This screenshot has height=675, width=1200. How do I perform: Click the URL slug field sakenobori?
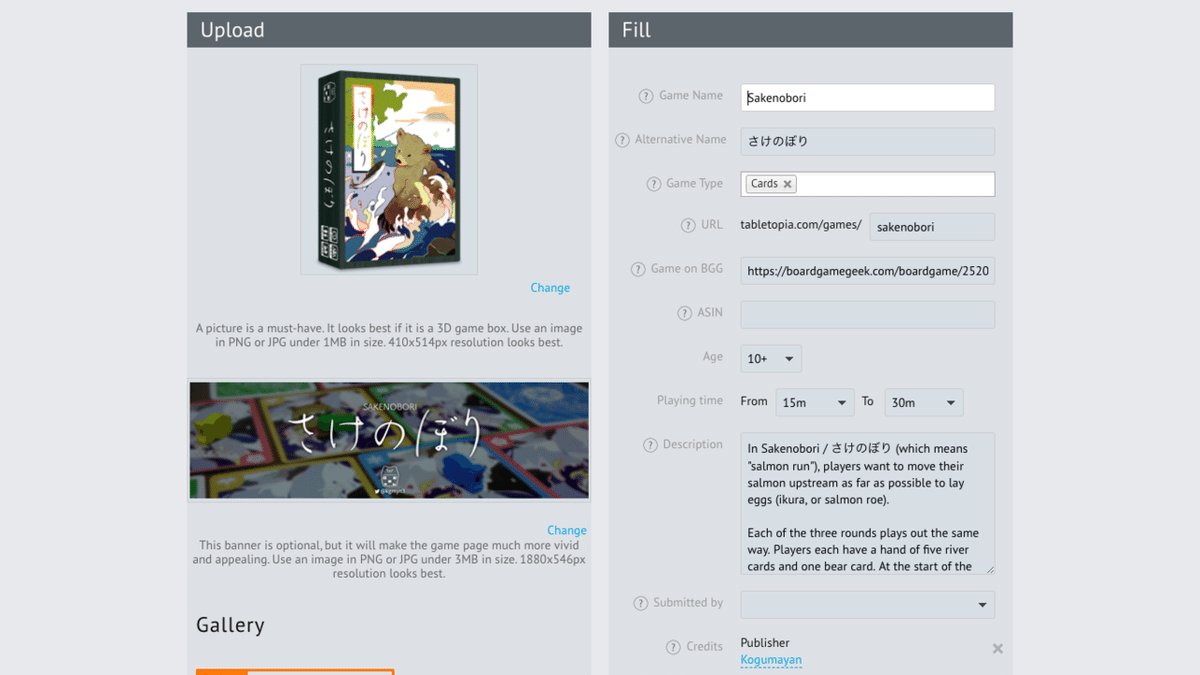932,227
